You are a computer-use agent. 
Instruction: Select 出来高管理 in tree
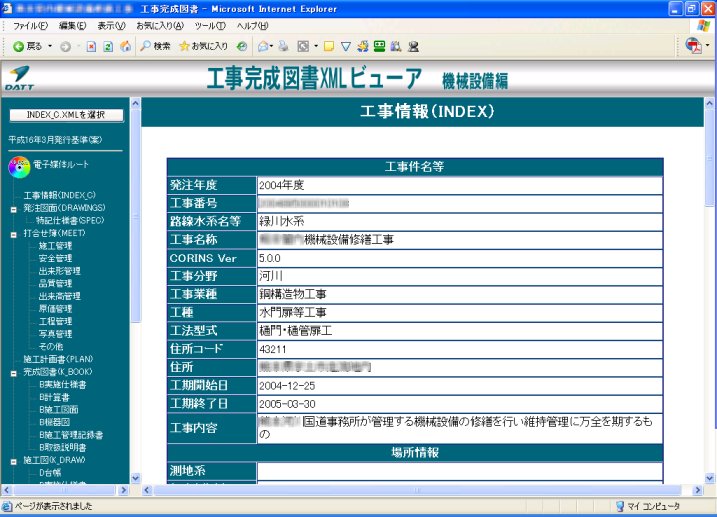coord(59,296)
